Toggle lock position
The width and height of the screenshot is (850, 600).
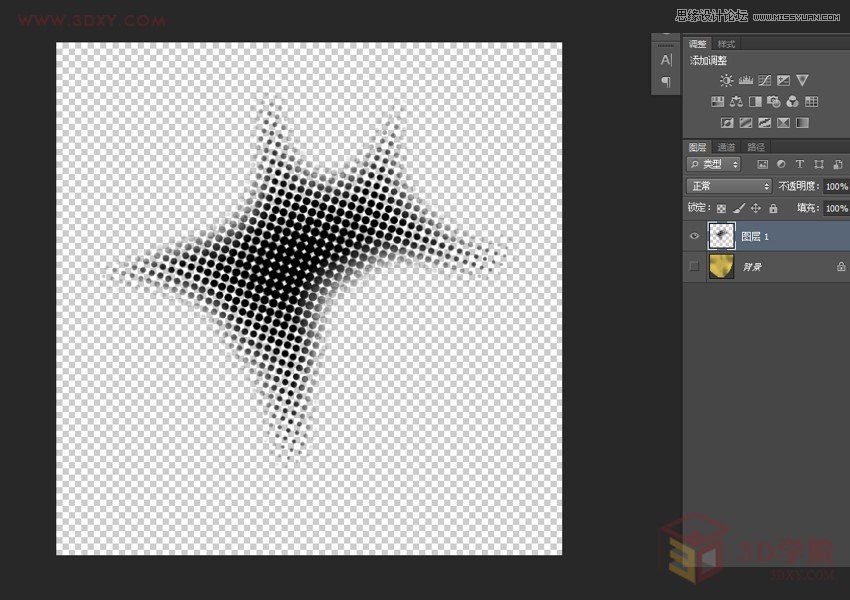pyautogui.click(x=756, y=208)
